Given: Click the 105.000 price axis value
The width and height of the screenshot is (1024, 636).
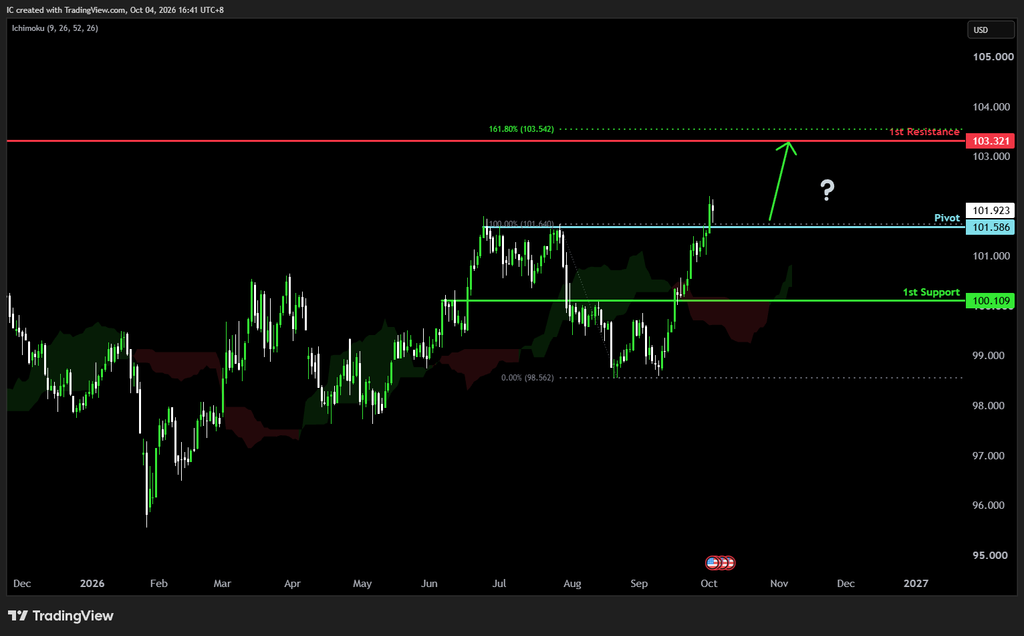Looking at the screenshot, I should point(993,57).
